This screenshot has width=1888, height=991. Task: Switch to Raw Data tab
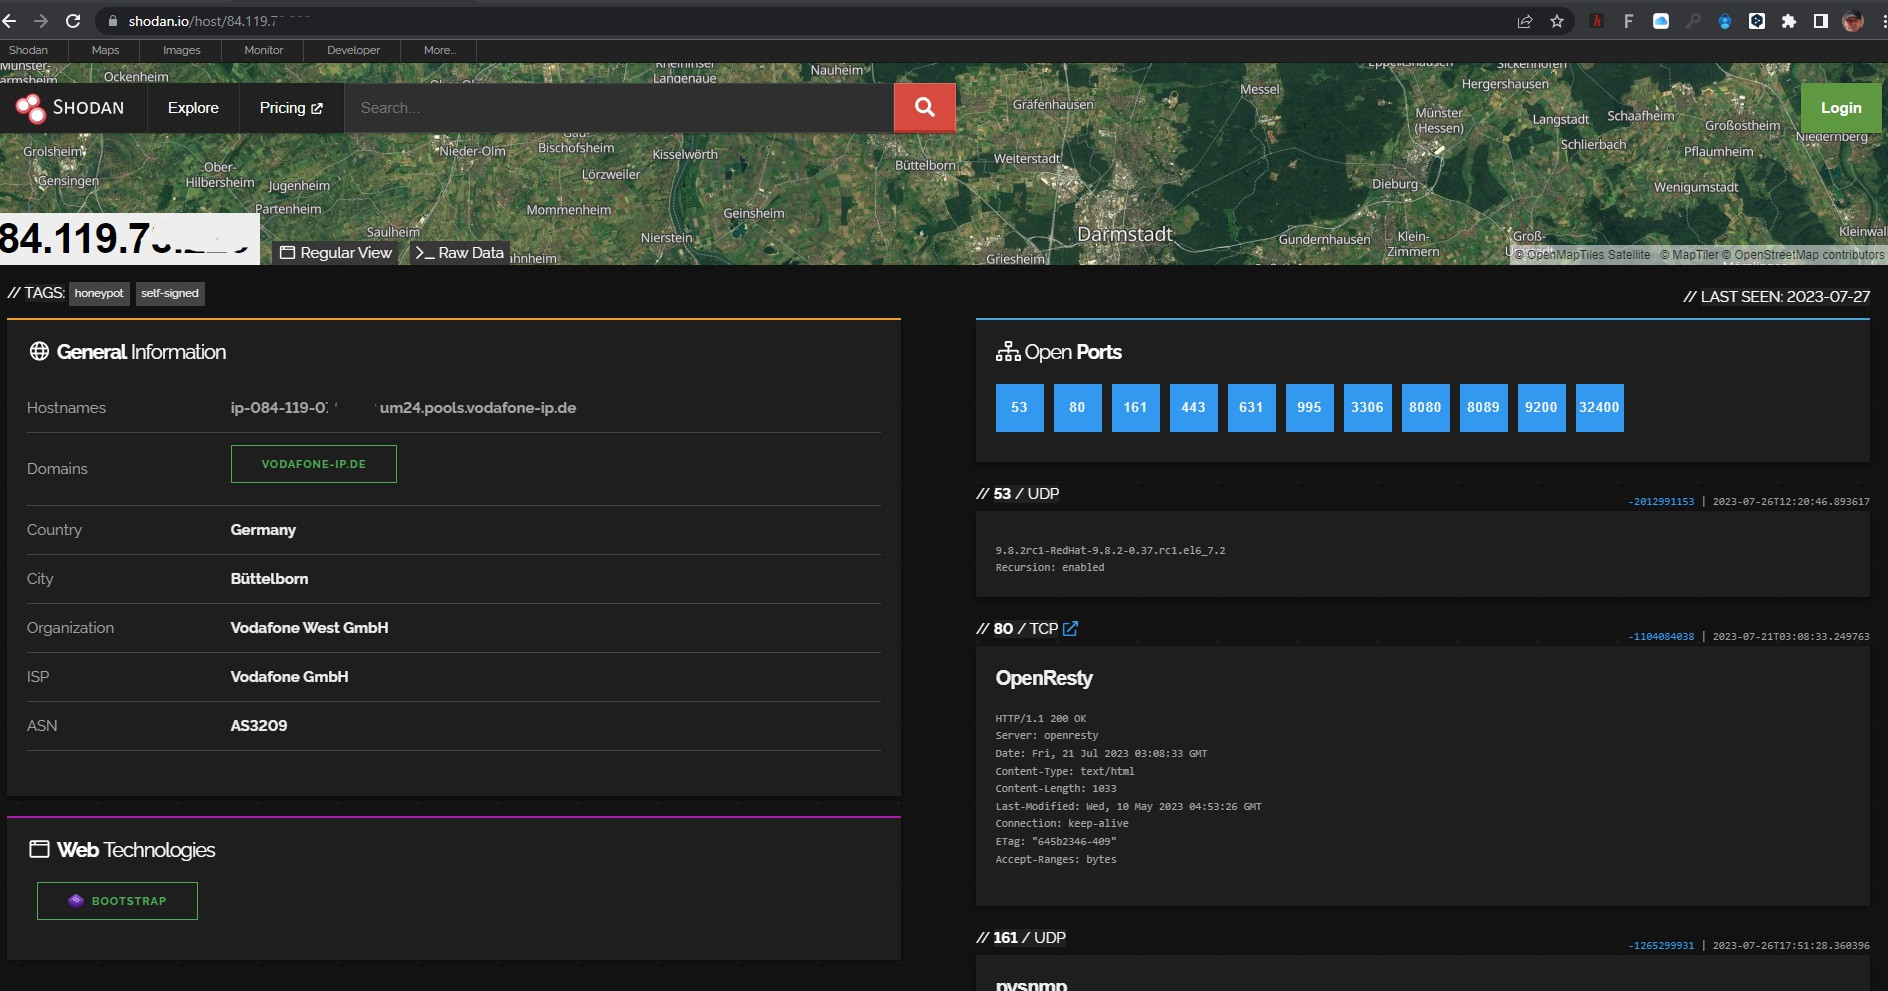(460, 252)
